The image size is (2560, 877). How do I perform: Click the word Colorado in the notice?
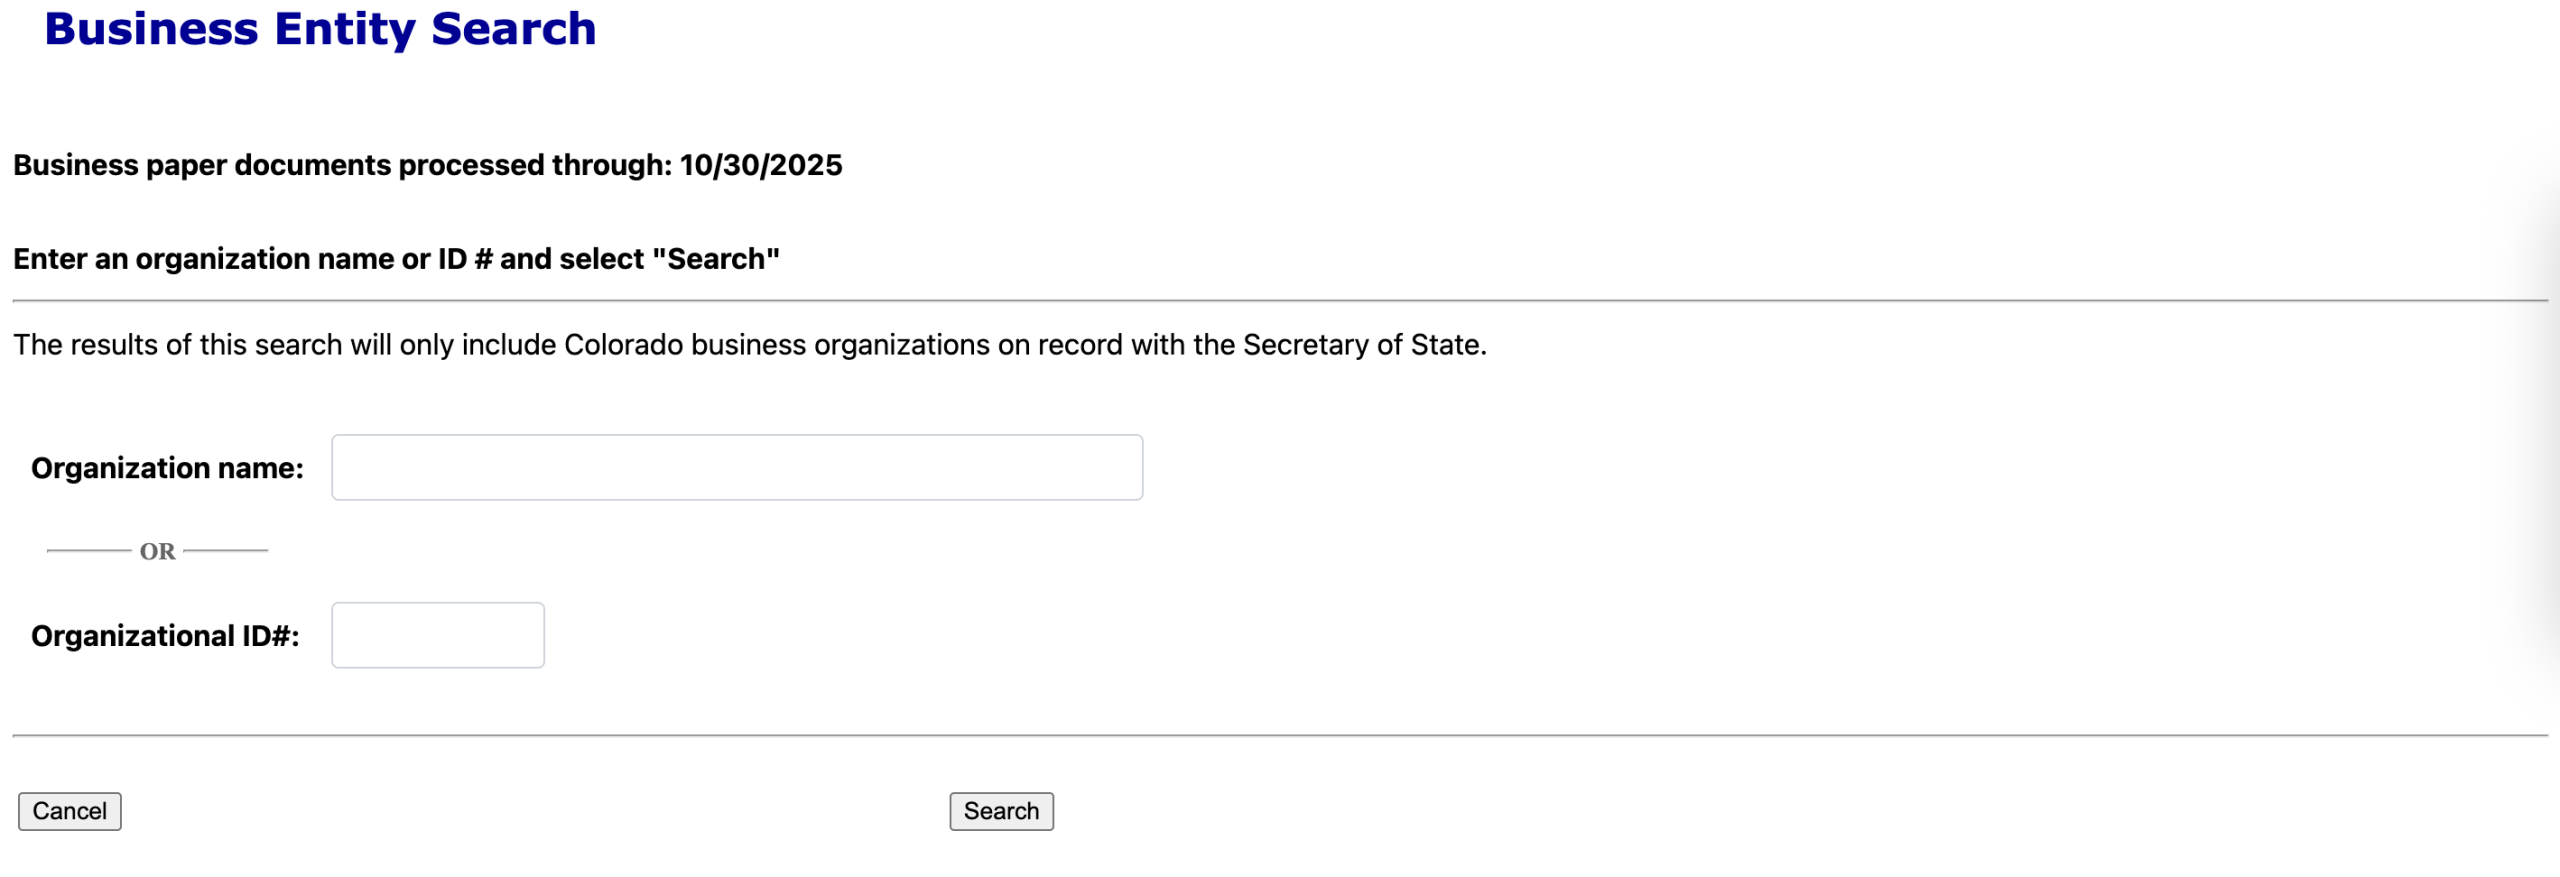(623, 345)
